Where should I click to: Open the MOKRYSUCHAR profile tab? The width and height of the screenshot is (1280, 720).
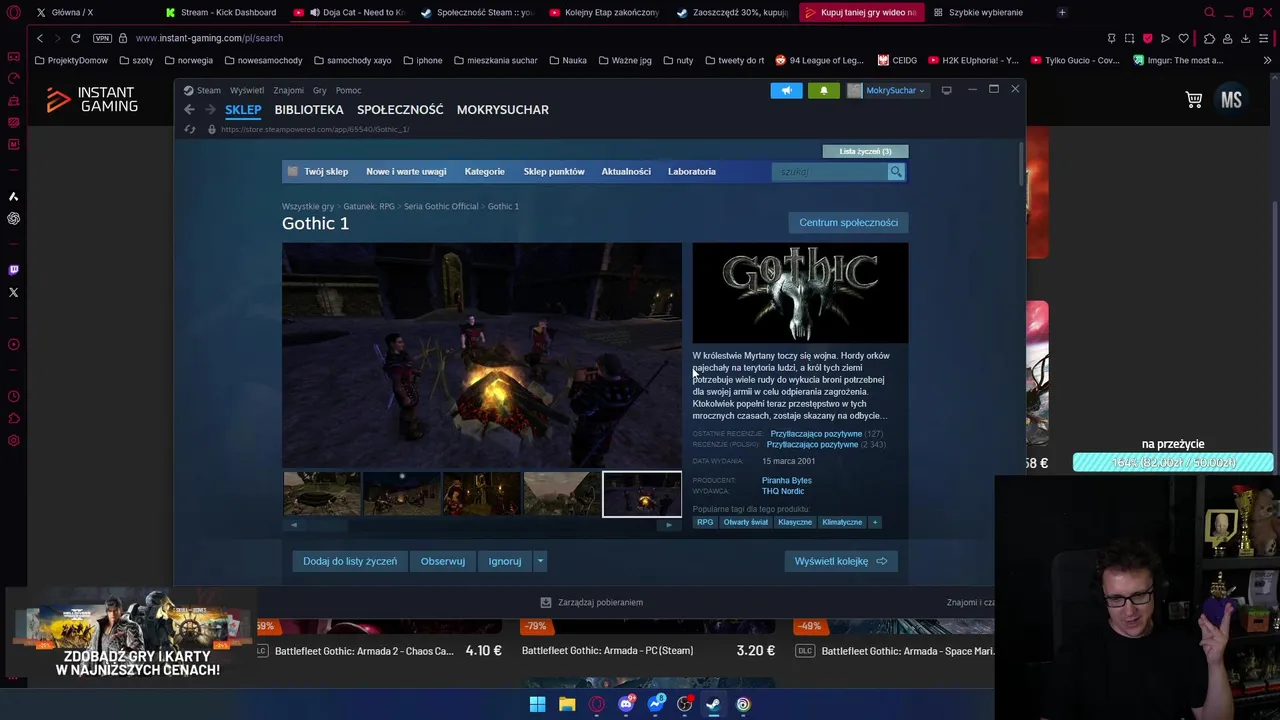coord(502,110)
